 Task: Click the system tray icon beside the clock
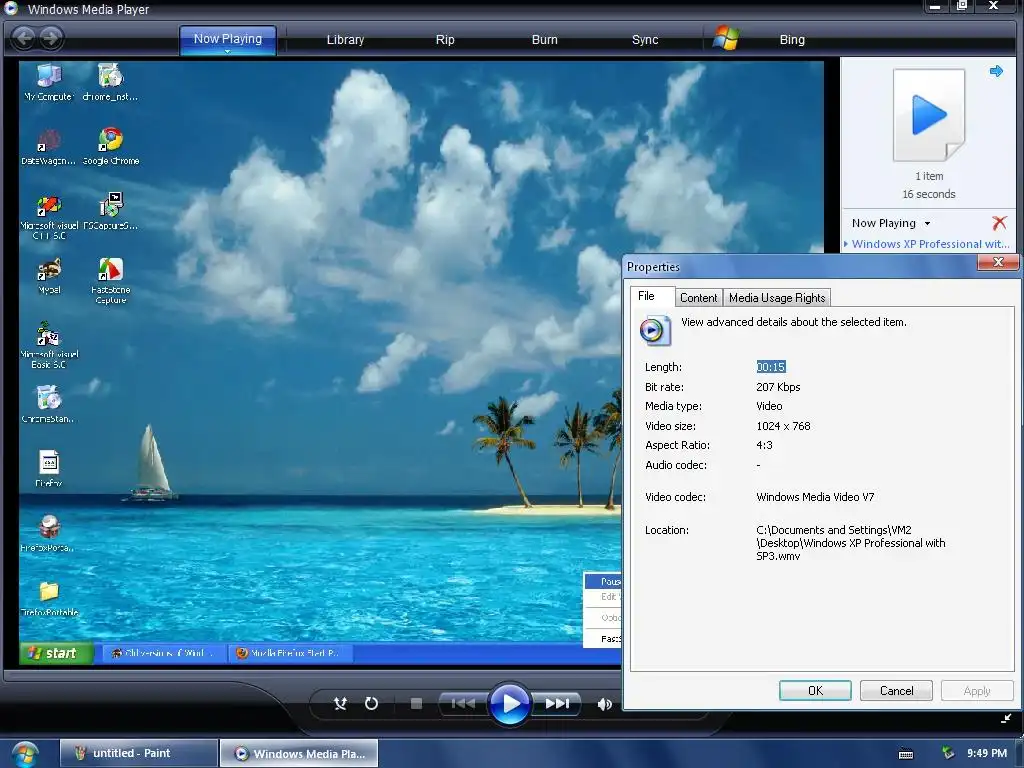click(x=948, y=753)
